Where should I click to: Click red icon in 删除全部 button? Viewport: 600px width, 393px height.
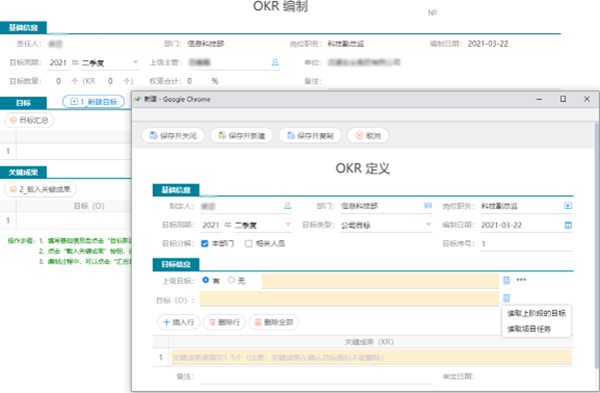pyautogui.click(x=258, y=322)
